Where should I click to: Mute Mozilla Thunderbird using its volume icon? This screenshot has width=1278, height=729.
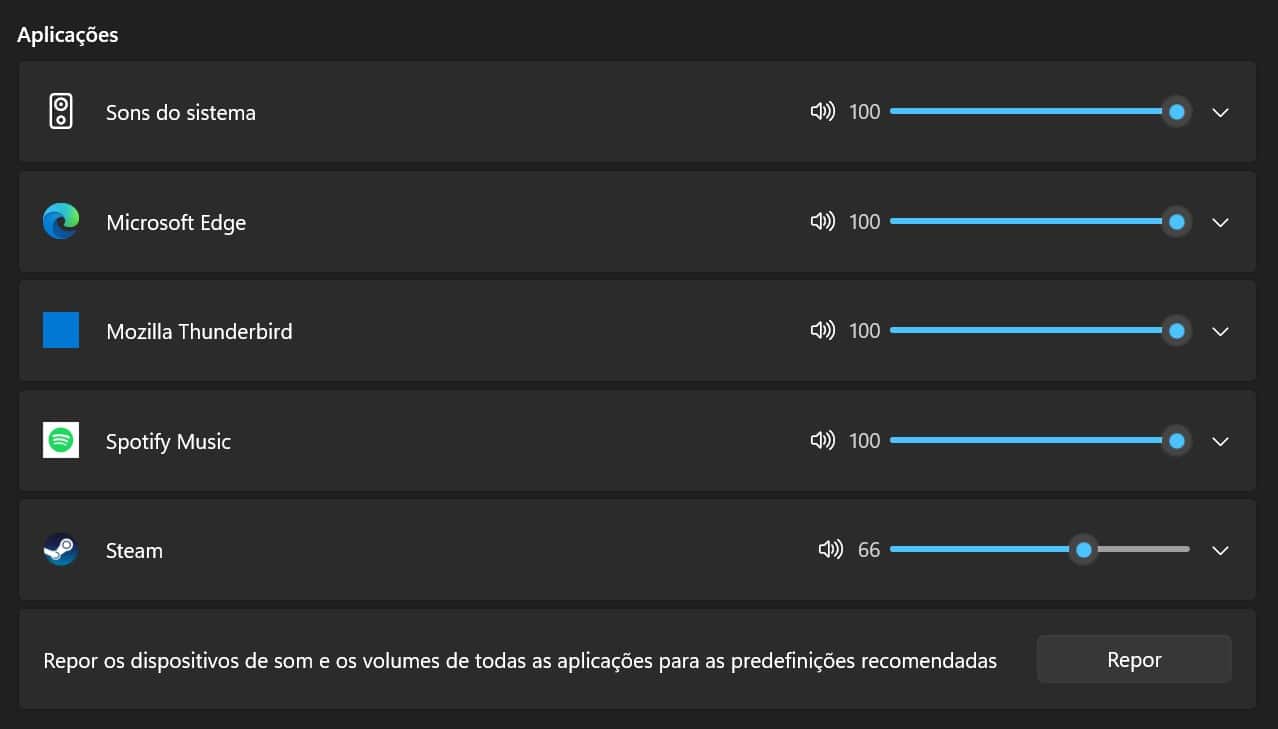coord(822,330)
